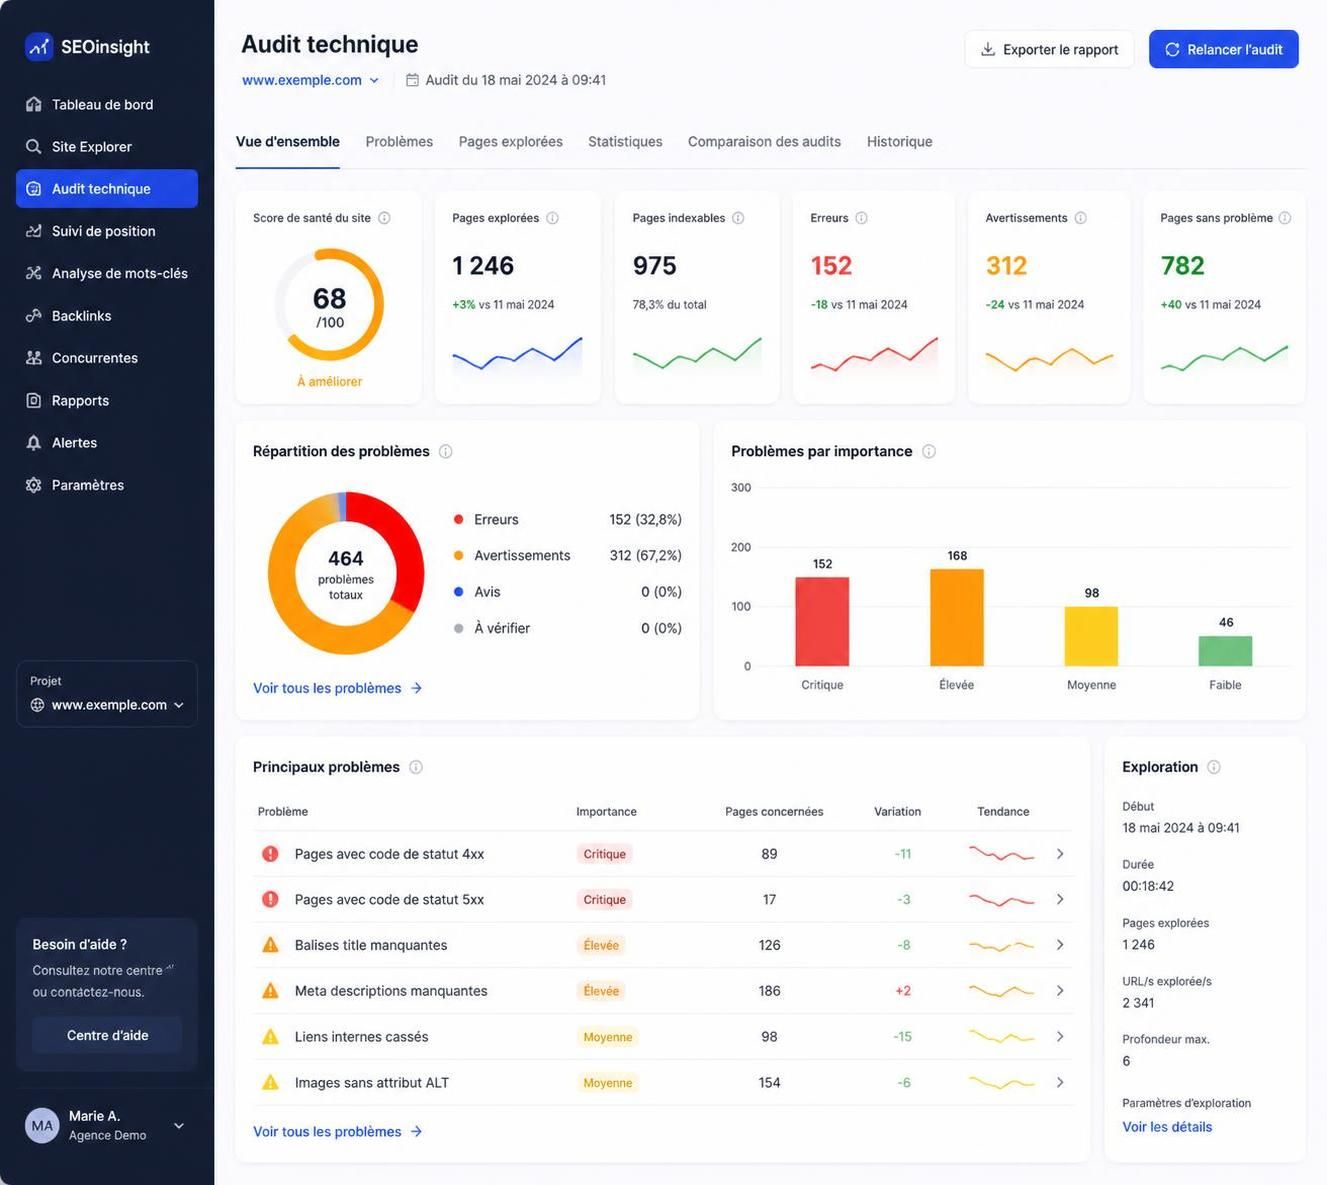This screenshot has height=1185, width=1327.
Task: Expand Images sans attribut ALT row chevron
Action: 1060,1082
